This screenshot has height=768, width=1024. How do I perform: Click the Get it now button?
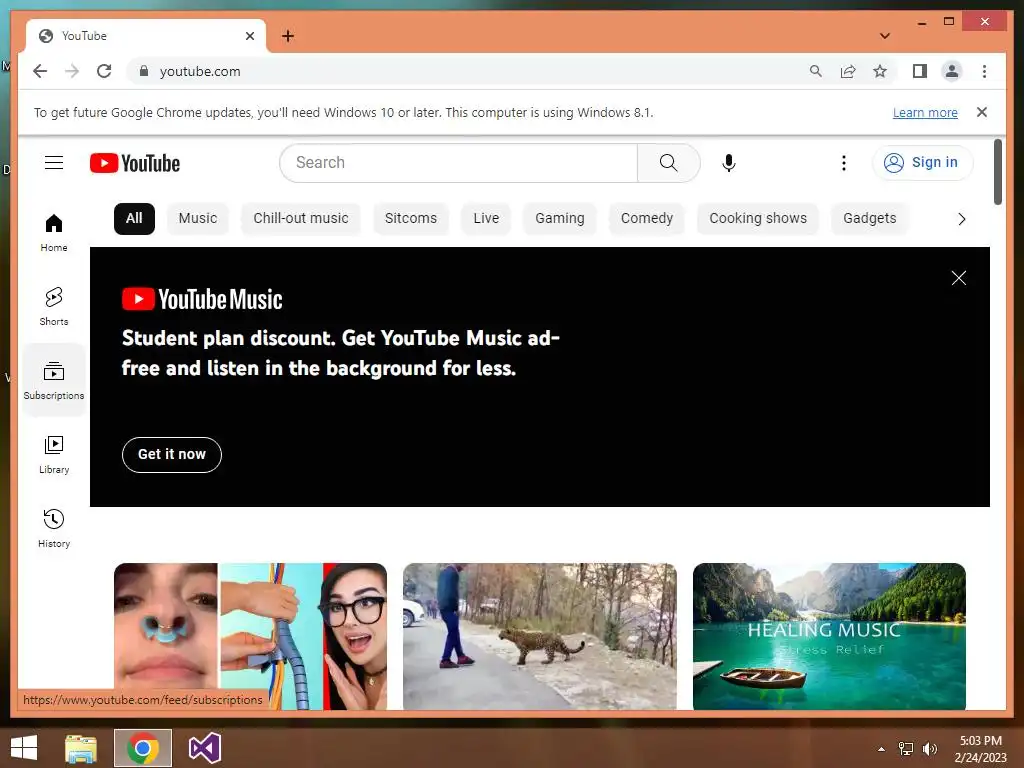172,455
